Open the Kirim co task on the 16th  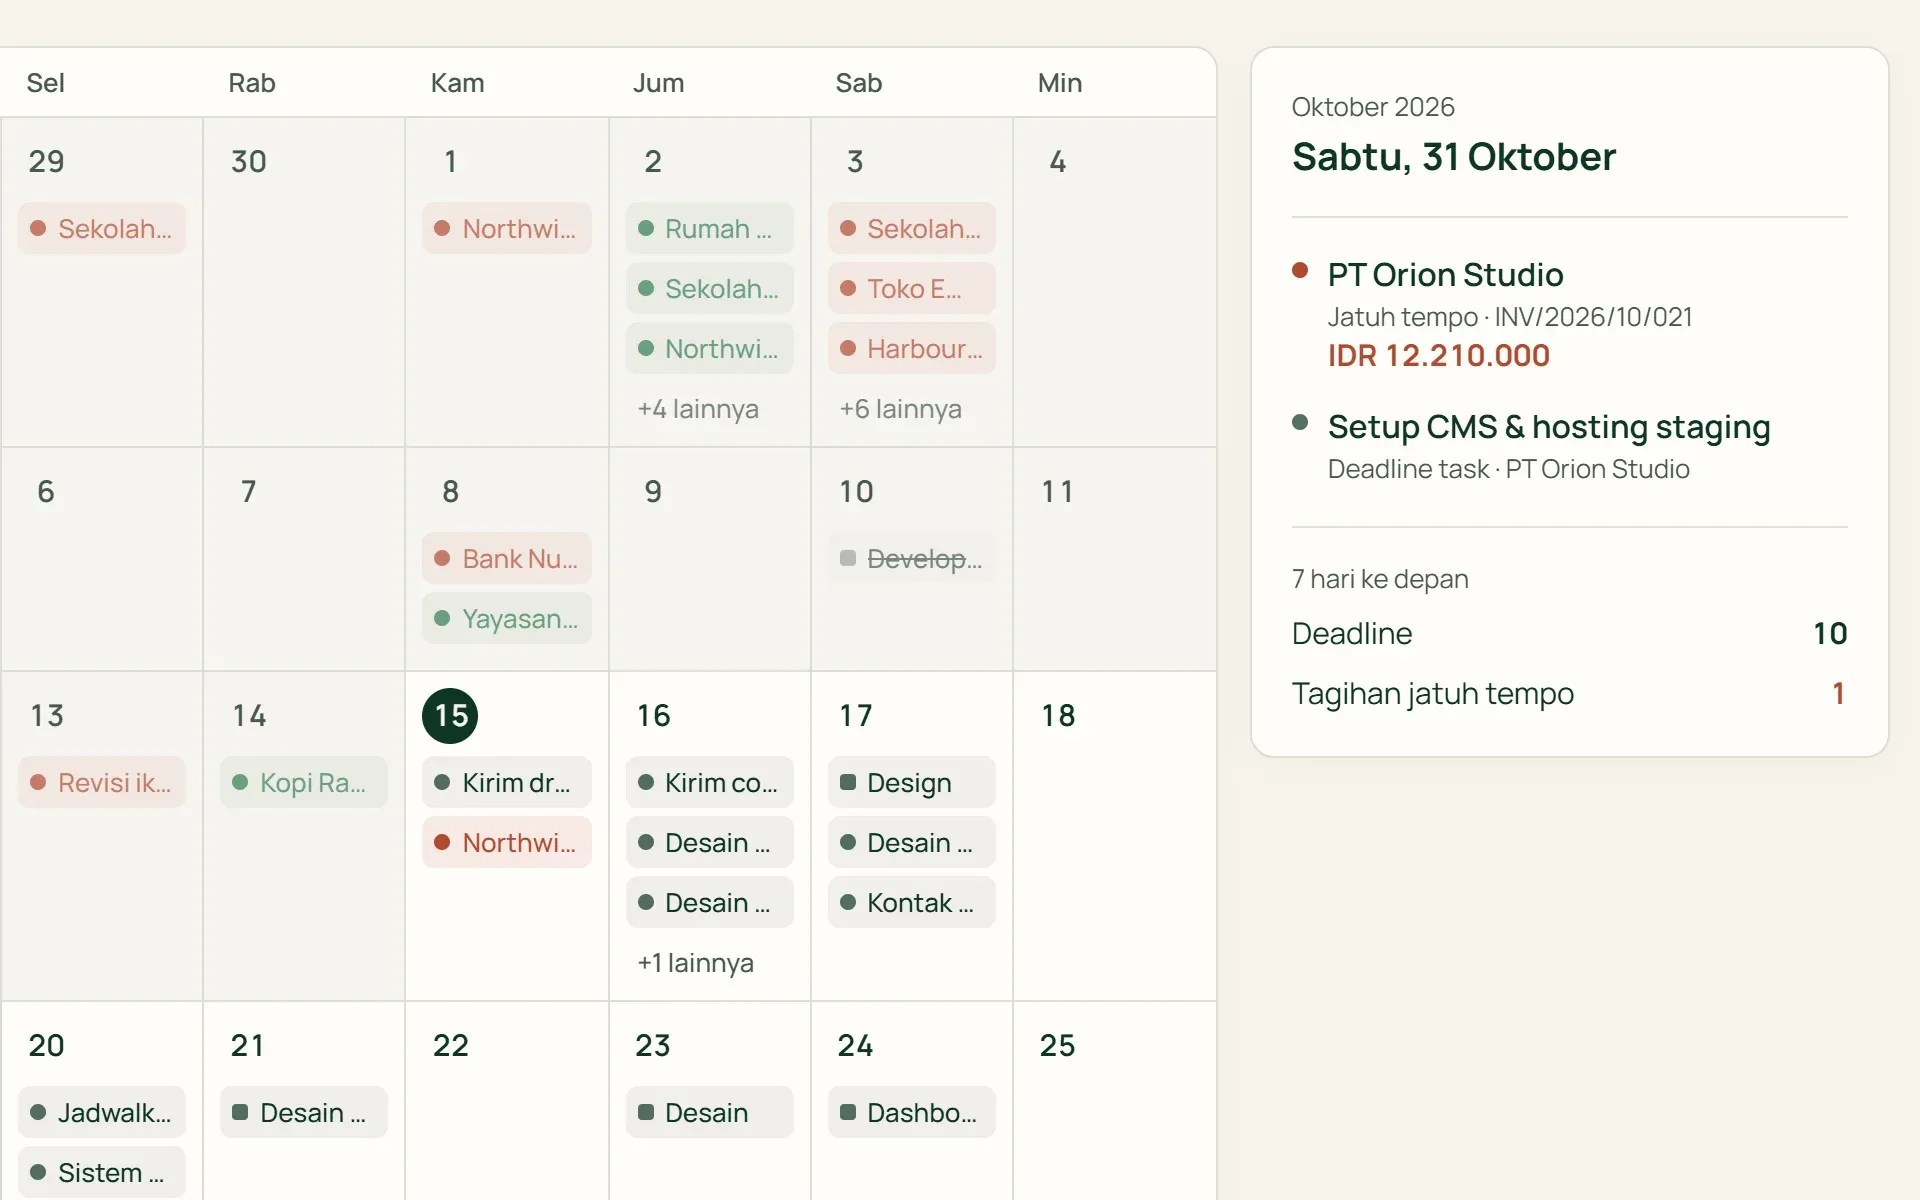click(709, 782)
